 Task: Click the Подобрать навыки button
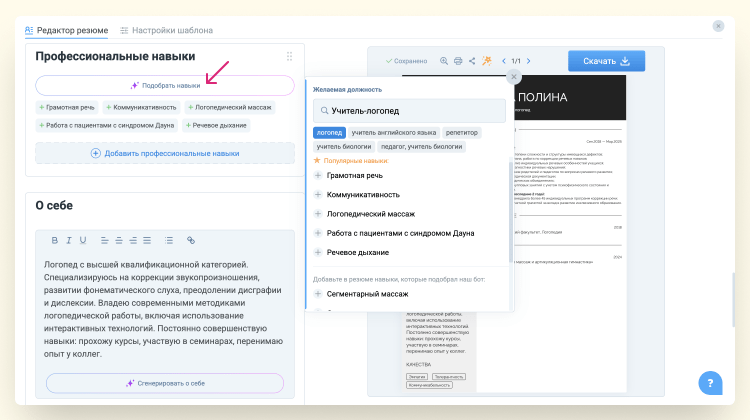pyautogui.click(x=165, y=86)
